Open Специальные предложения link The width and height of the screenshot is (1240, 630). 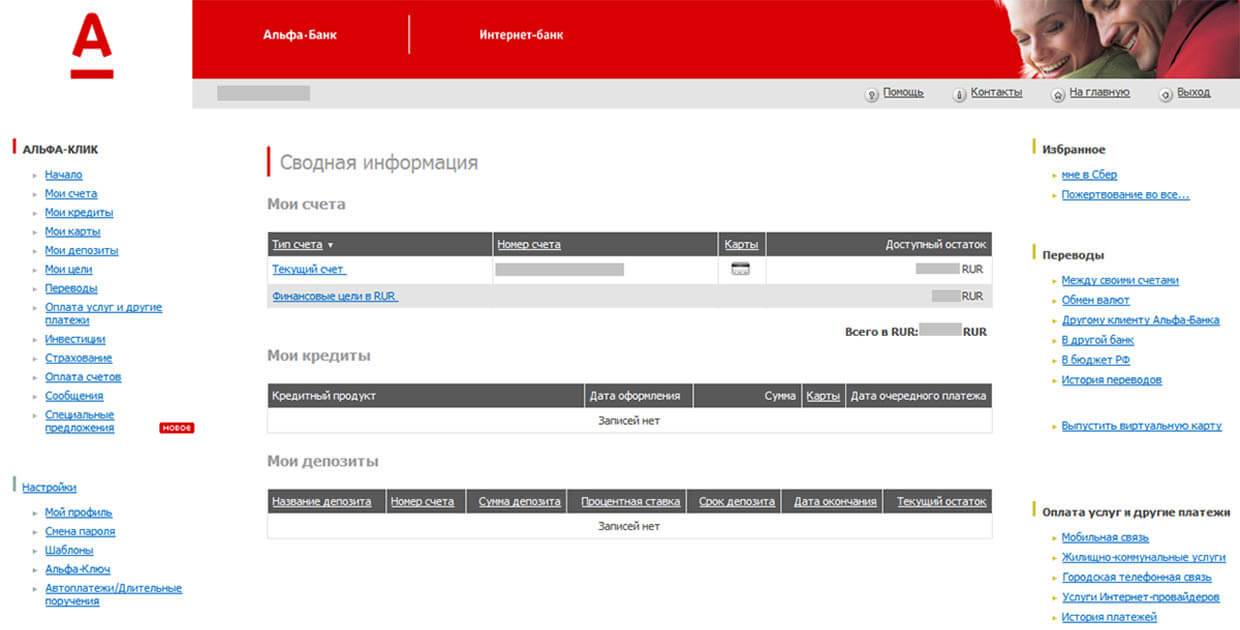tap(80, 421)
